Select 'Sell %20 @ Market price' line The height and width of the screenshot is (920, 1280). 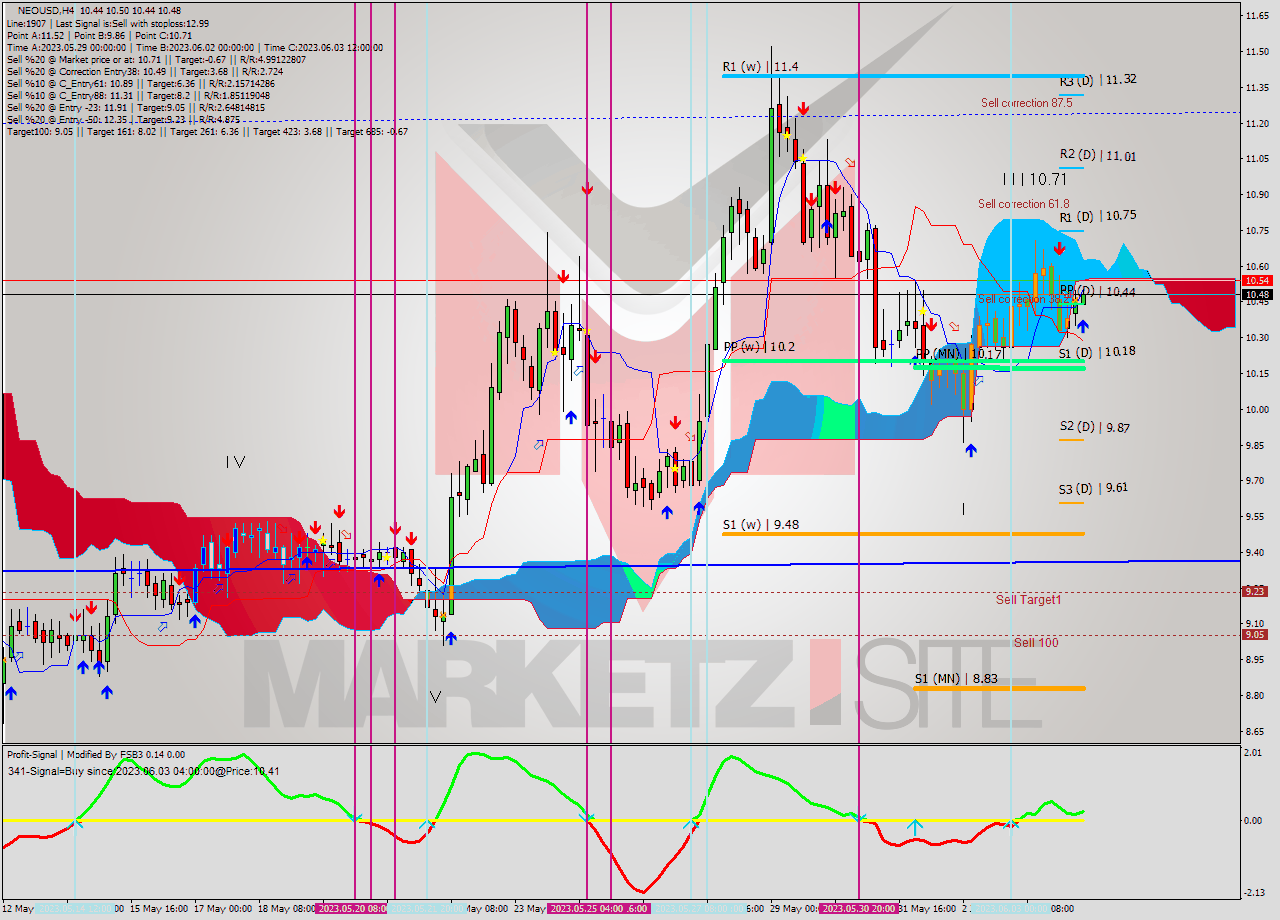tap(156, 59)
